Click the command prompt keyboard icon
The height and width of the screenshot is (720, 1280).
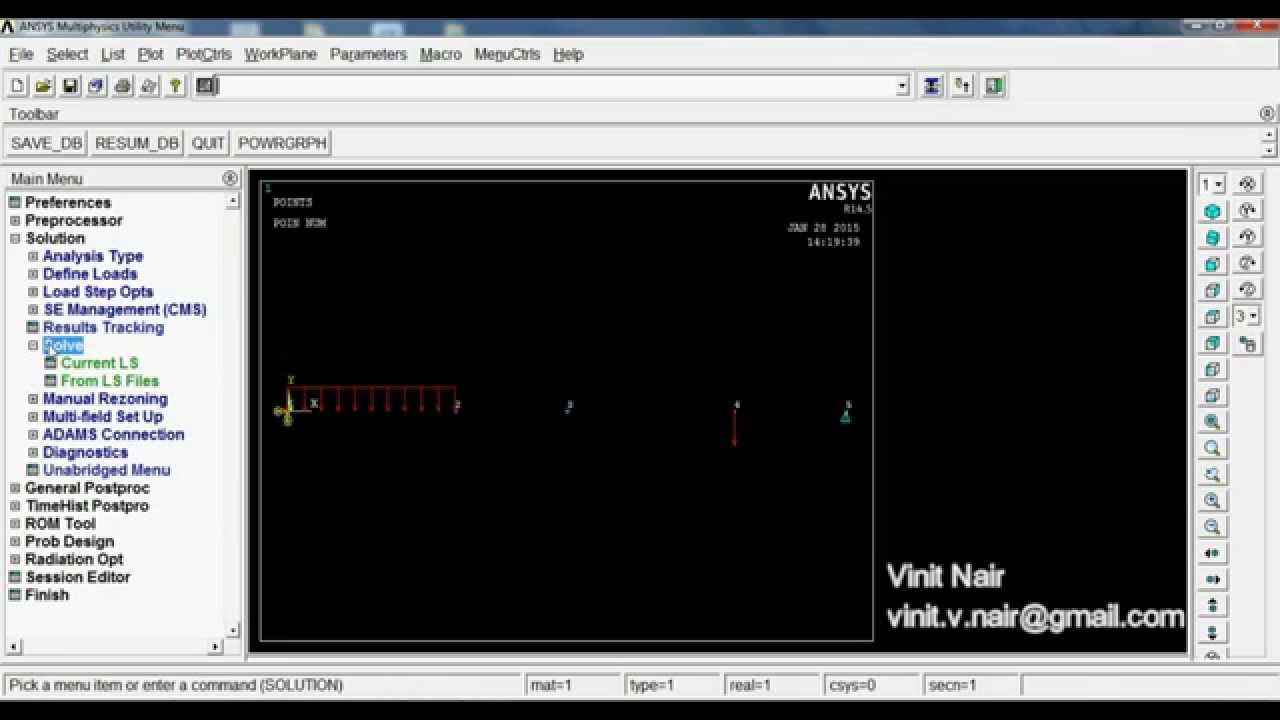coord(205,86)
